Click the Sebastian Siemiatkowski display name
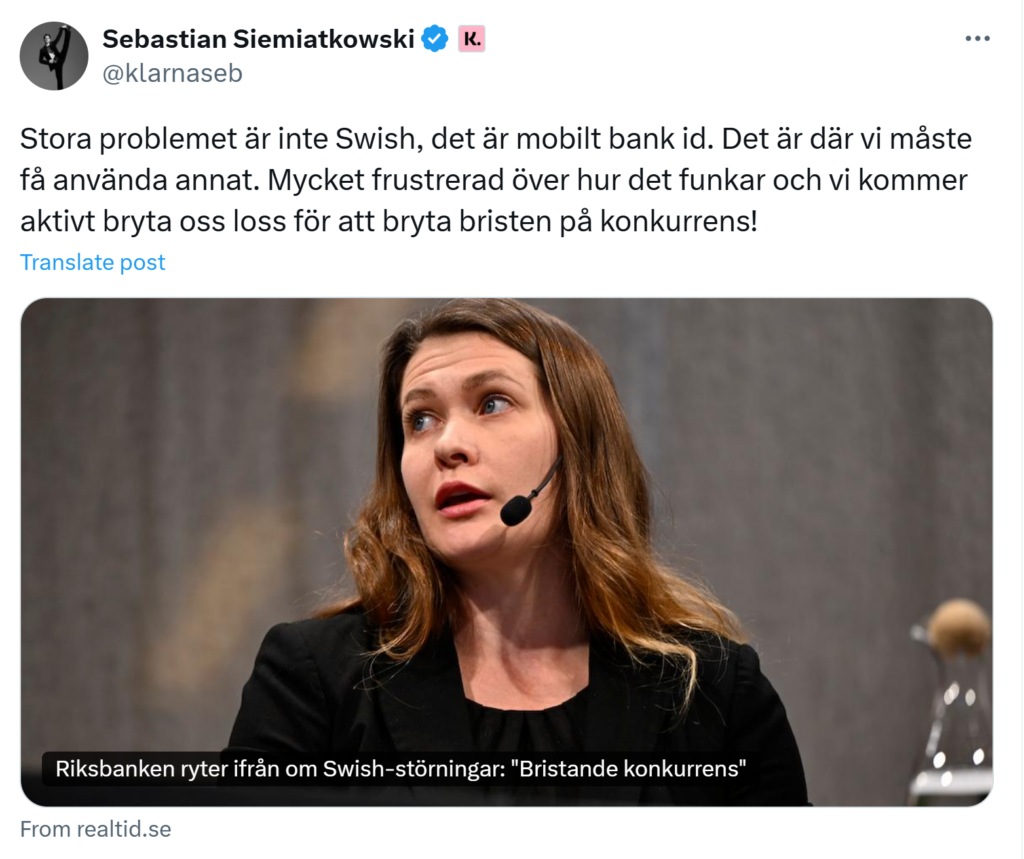The height and width of the screenshot is (859, 1024). 259,40
